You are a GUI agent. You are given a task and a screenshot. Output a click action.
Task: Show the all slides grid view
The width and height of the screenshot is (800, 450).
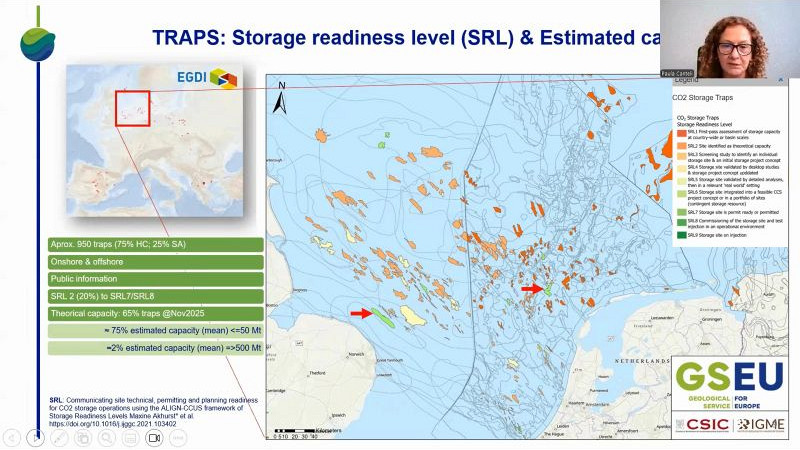pos(84,438)
